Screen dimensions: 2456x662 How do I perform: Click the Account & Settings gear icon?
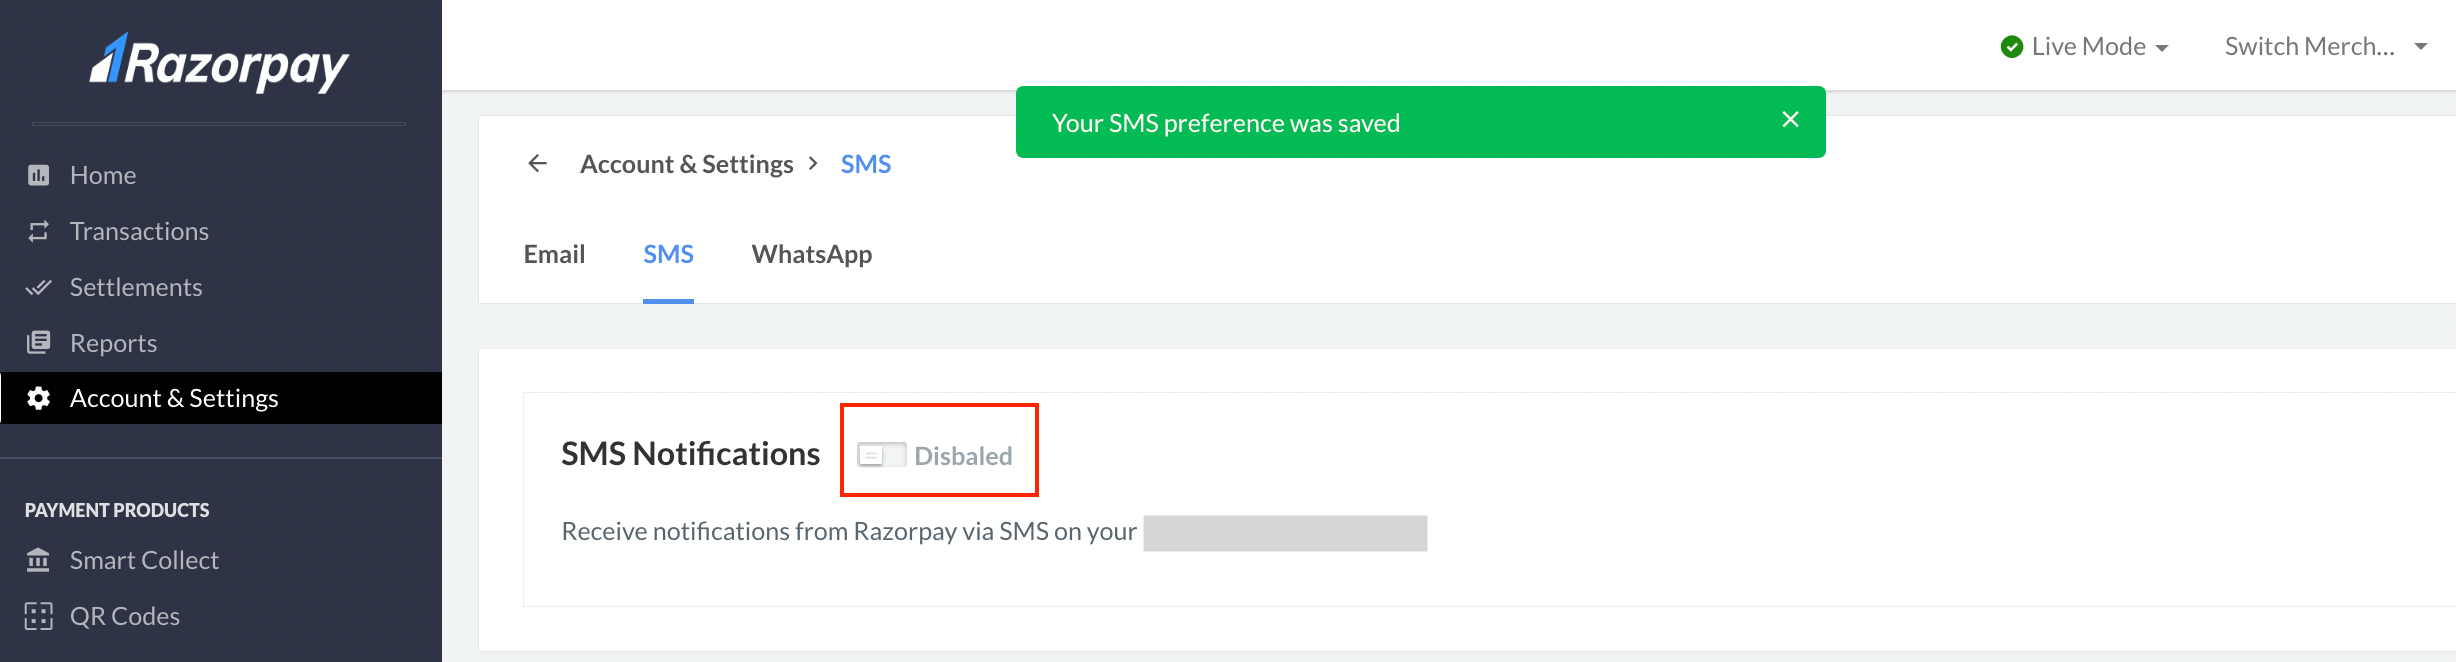(39, 398)
